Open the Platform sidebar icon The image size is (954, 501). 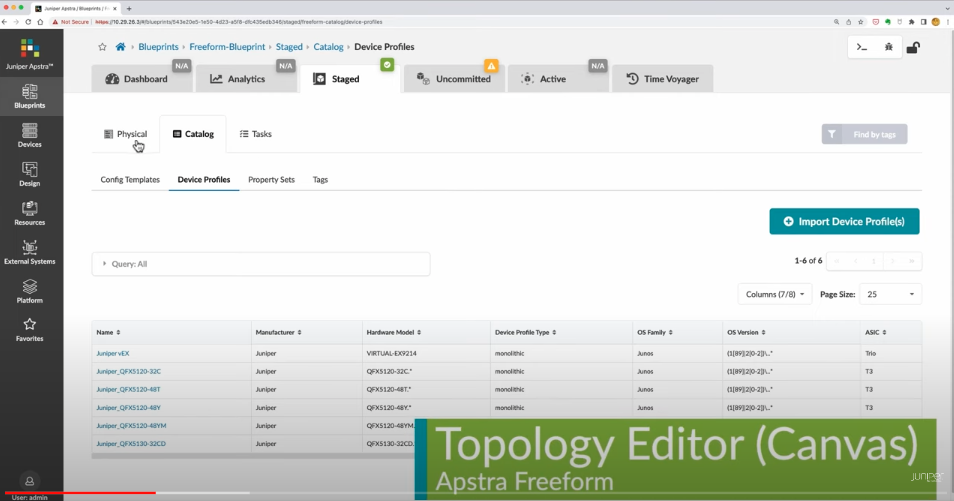30,291
